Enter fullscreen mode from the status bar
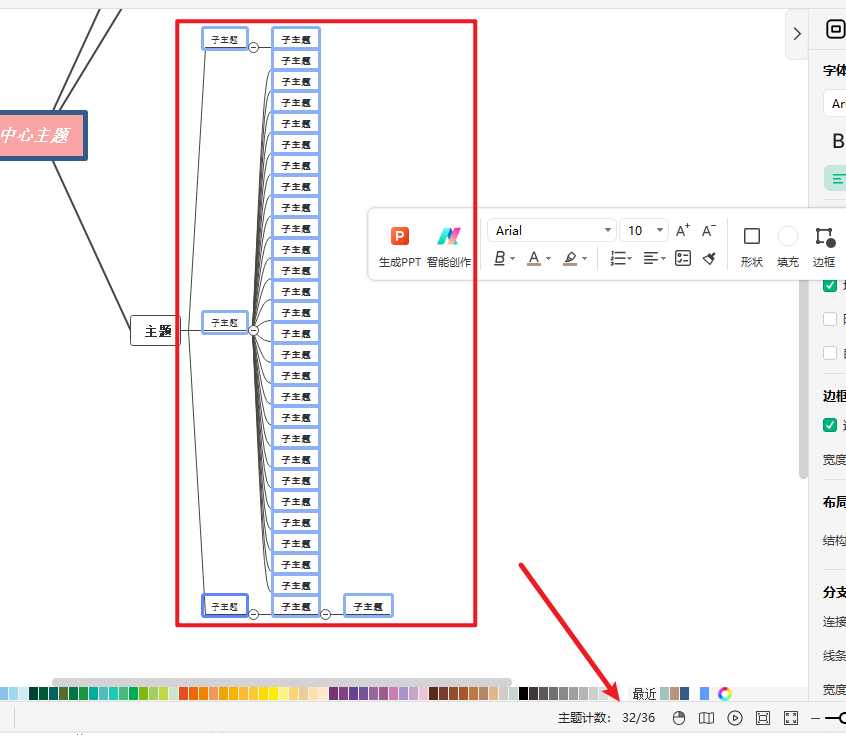The width and height of the screenshot is (846, 735). (791, 718)
